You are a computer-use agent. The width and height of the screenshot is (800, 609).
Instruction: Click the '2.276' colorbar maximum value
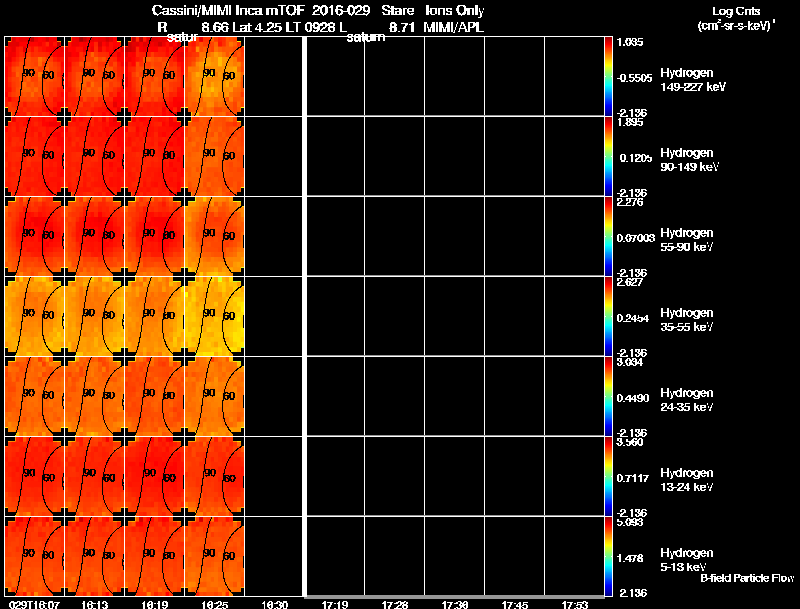[x=630, y=202]
